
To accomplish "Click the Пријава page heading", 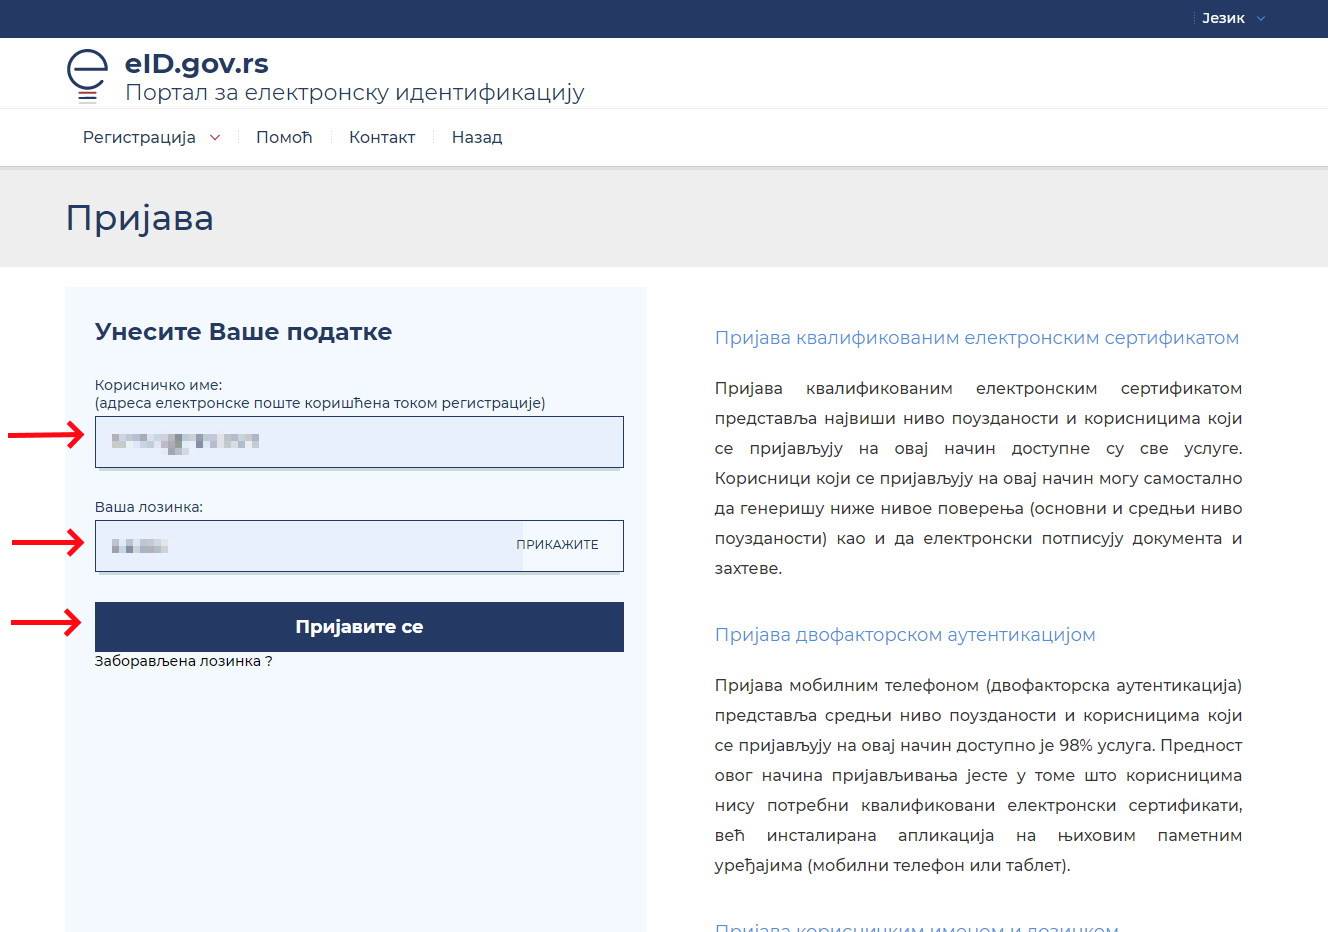I will 139,218.
